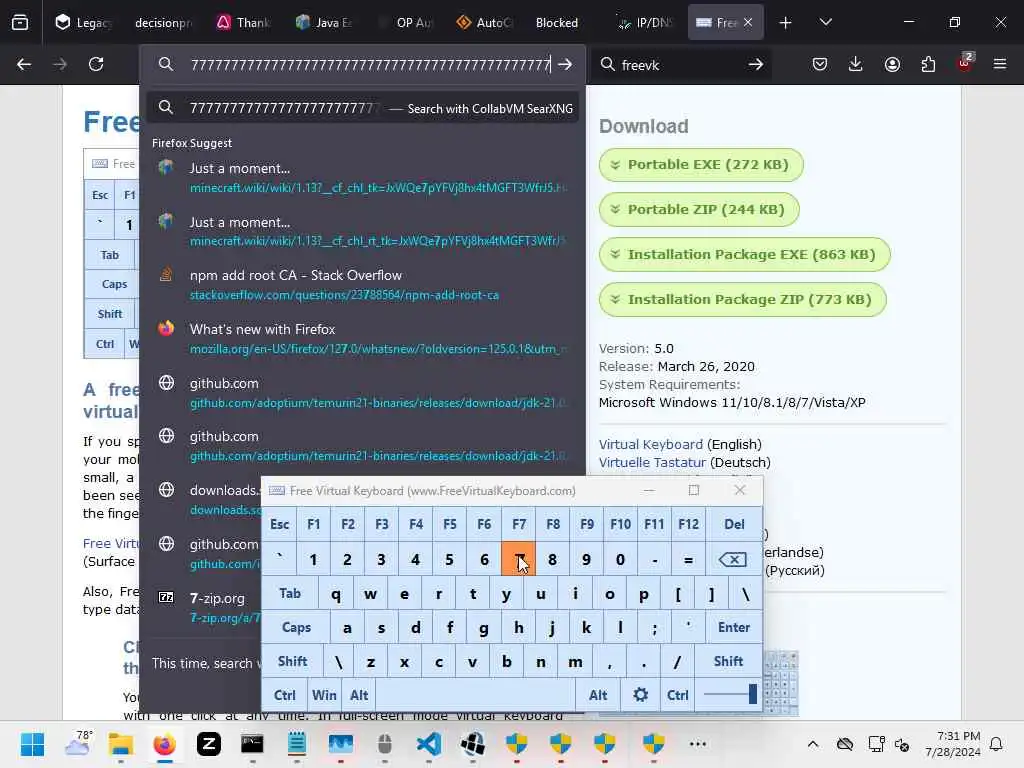
Task: Go back with the browser back arrow
Action: coord(24,64)
